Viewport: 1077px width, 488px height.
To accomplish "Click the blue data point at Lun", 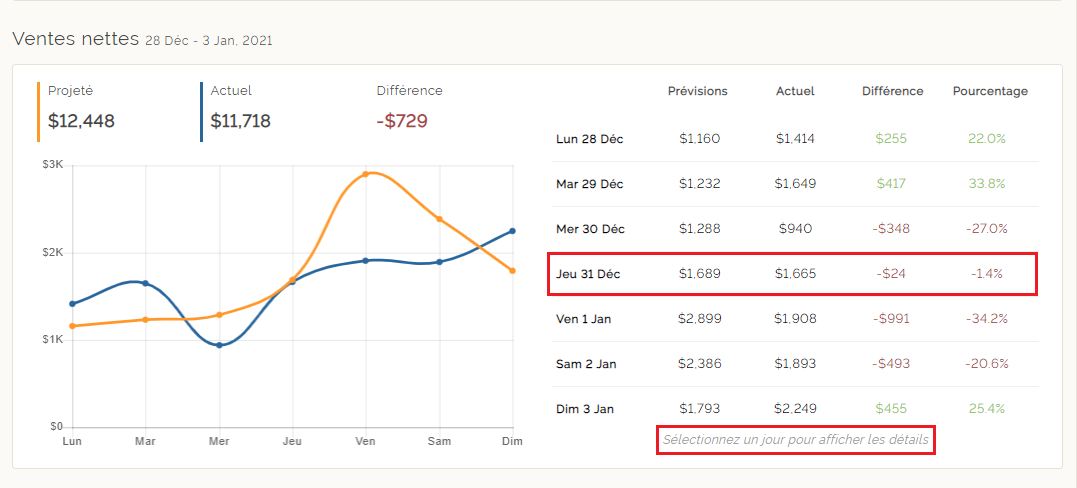I will coord(72,304).
